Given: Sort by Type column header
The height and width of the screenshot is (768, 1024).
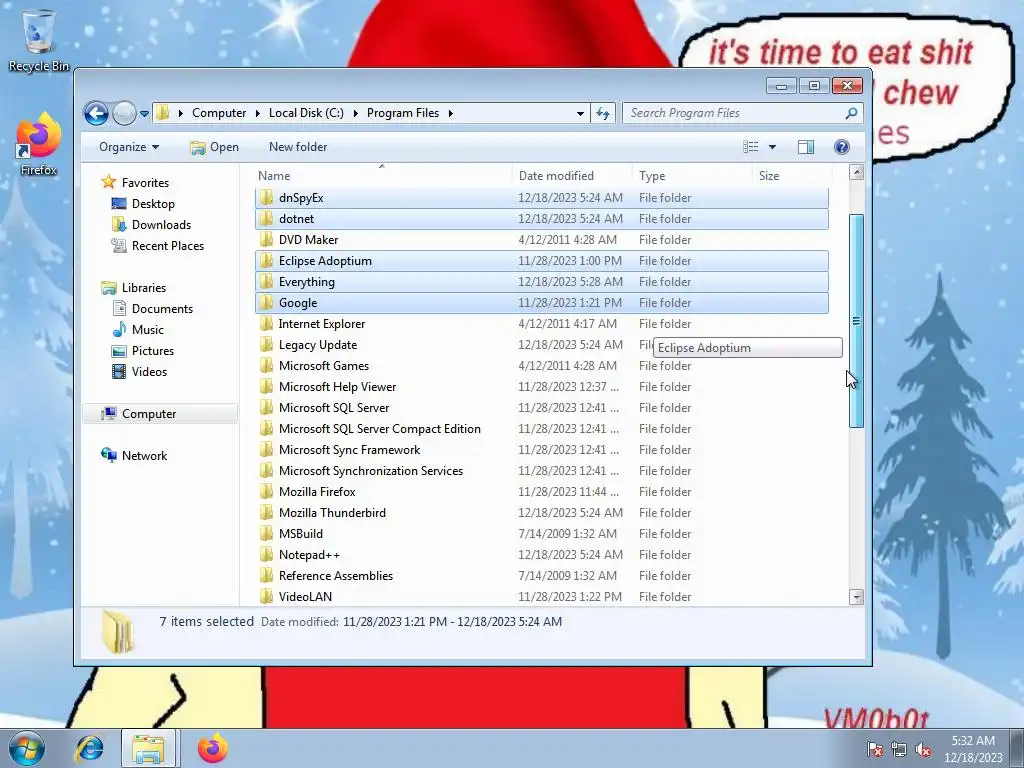Looking at the screenshot, I should [x=692, y=176].
